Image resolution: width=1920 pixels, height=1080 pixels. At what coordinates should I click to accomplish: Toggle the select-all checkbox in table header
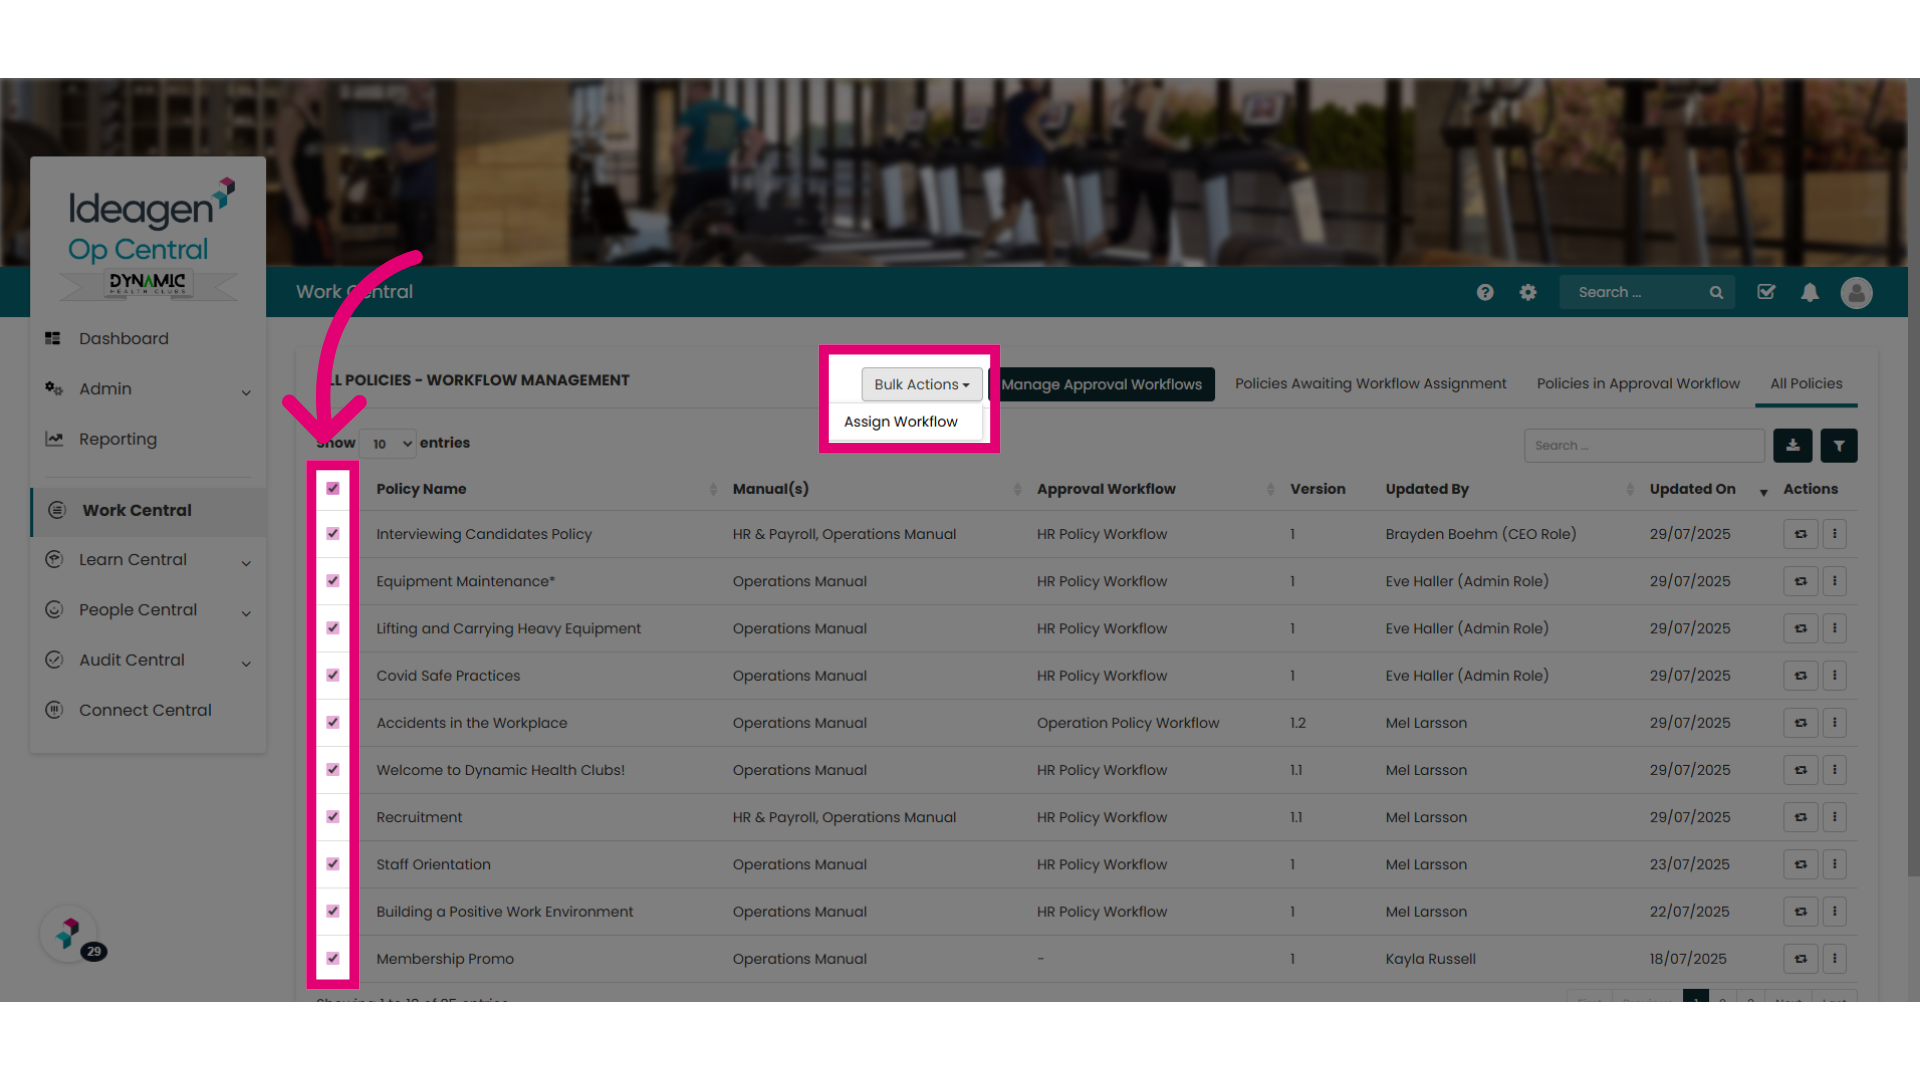[x=333, y=488]
